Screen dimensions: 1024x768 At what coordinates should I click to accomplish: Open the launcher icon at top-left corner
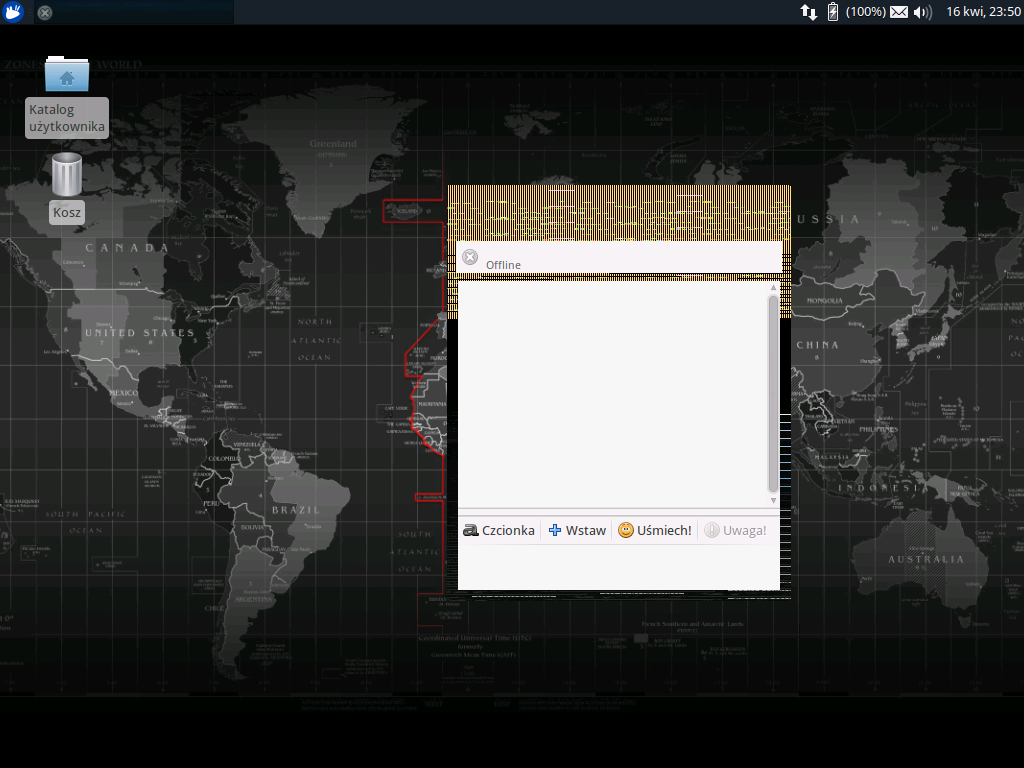(x=11, y=13)
